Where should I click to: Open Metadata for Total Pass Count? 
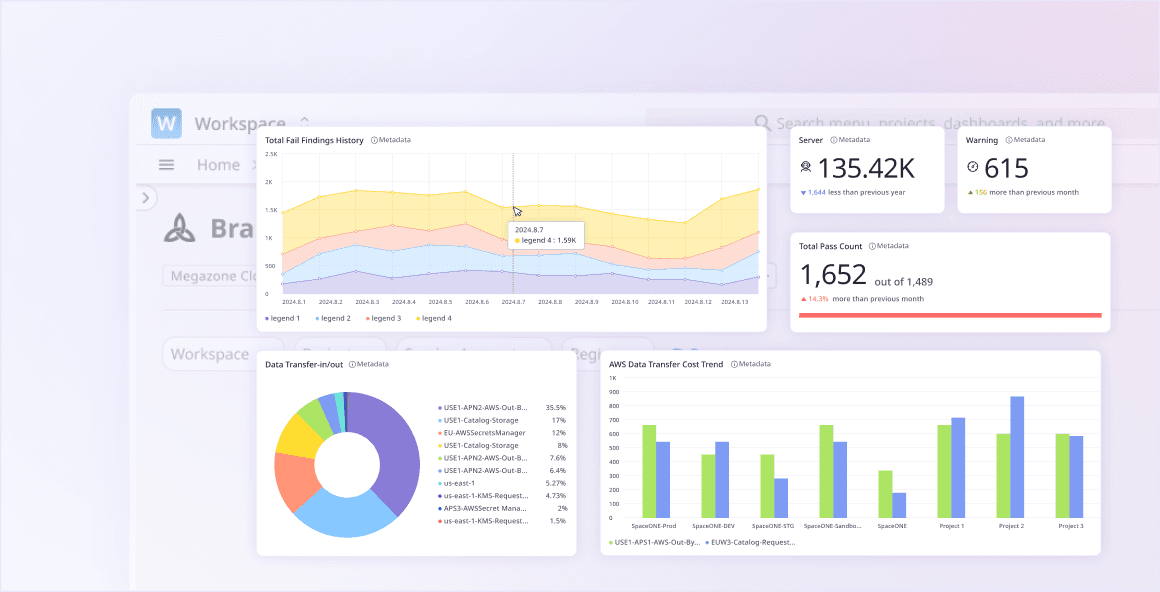888,246
